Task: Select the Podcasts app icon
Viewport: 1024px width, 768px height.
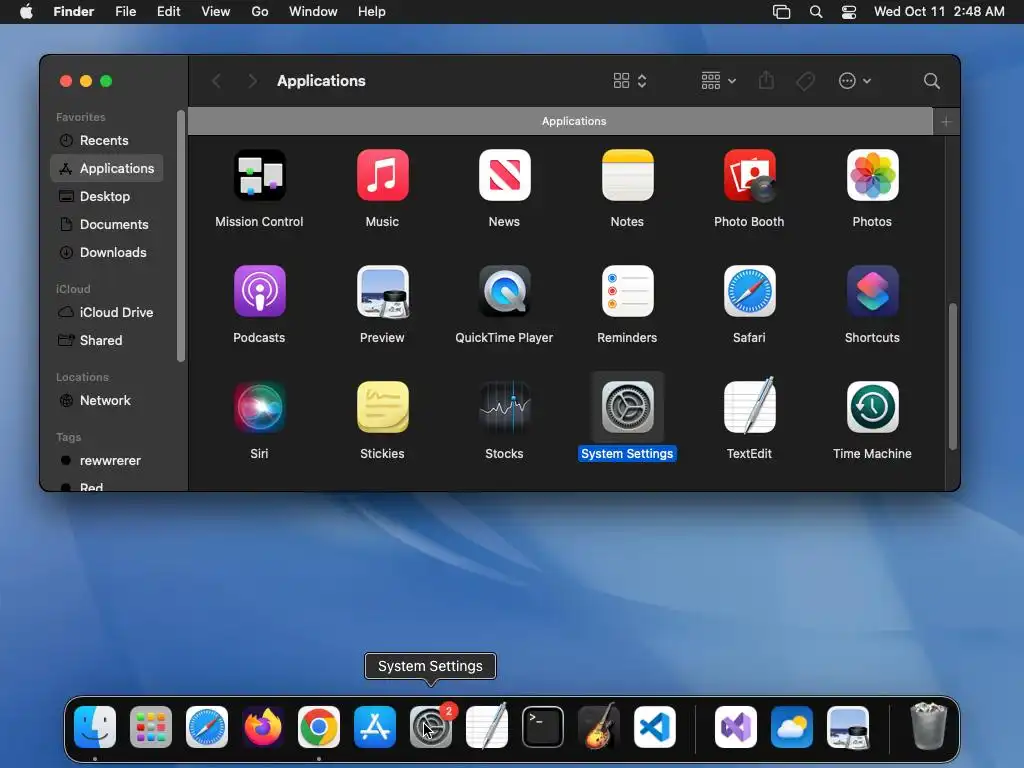Action: 259,291
